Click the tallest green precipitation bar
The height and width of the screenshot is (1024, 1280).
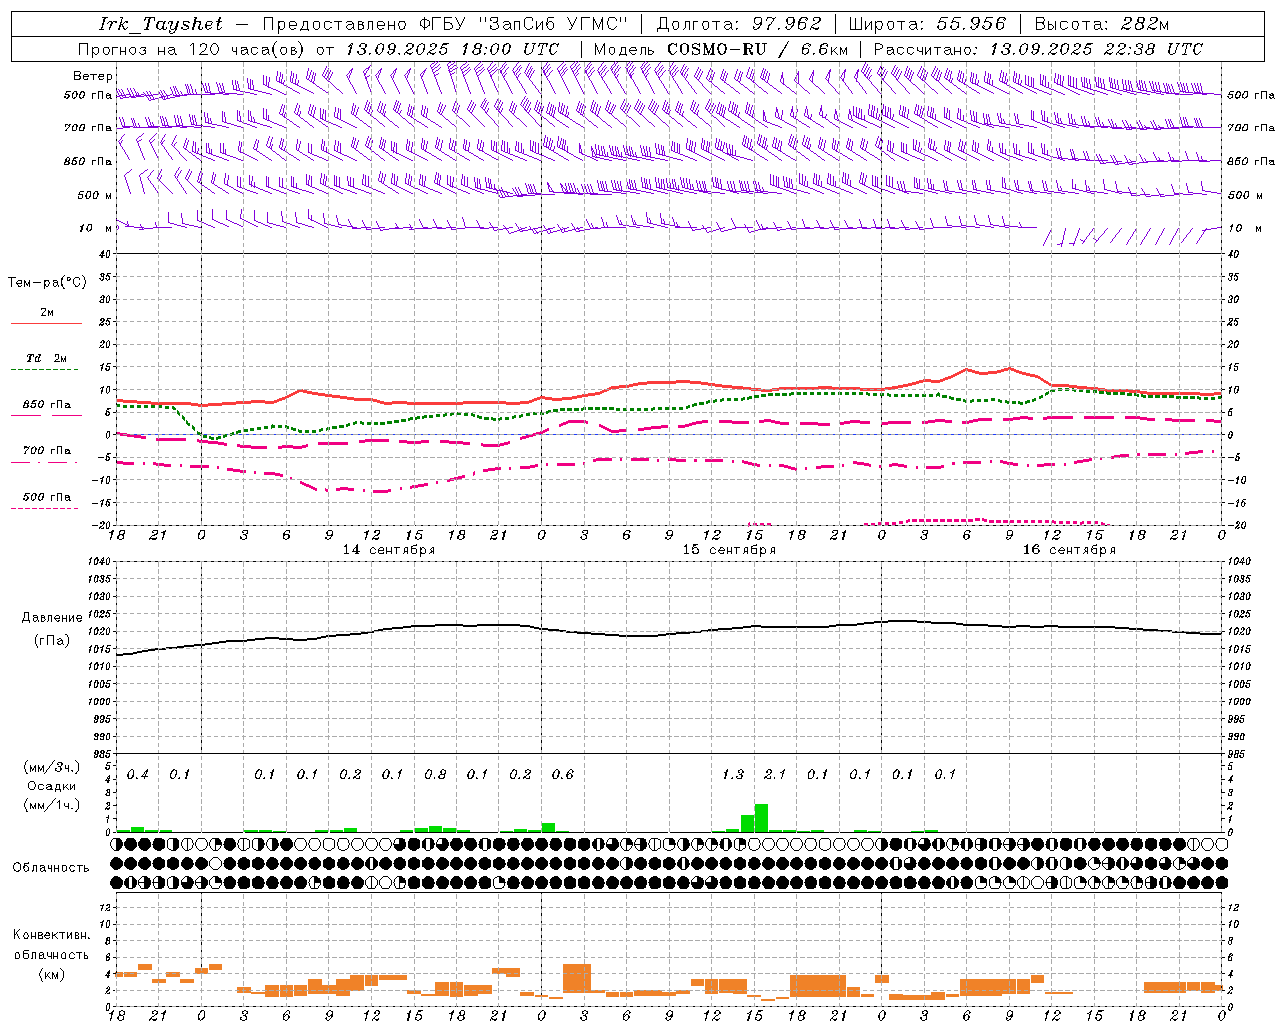coord(761,818)
